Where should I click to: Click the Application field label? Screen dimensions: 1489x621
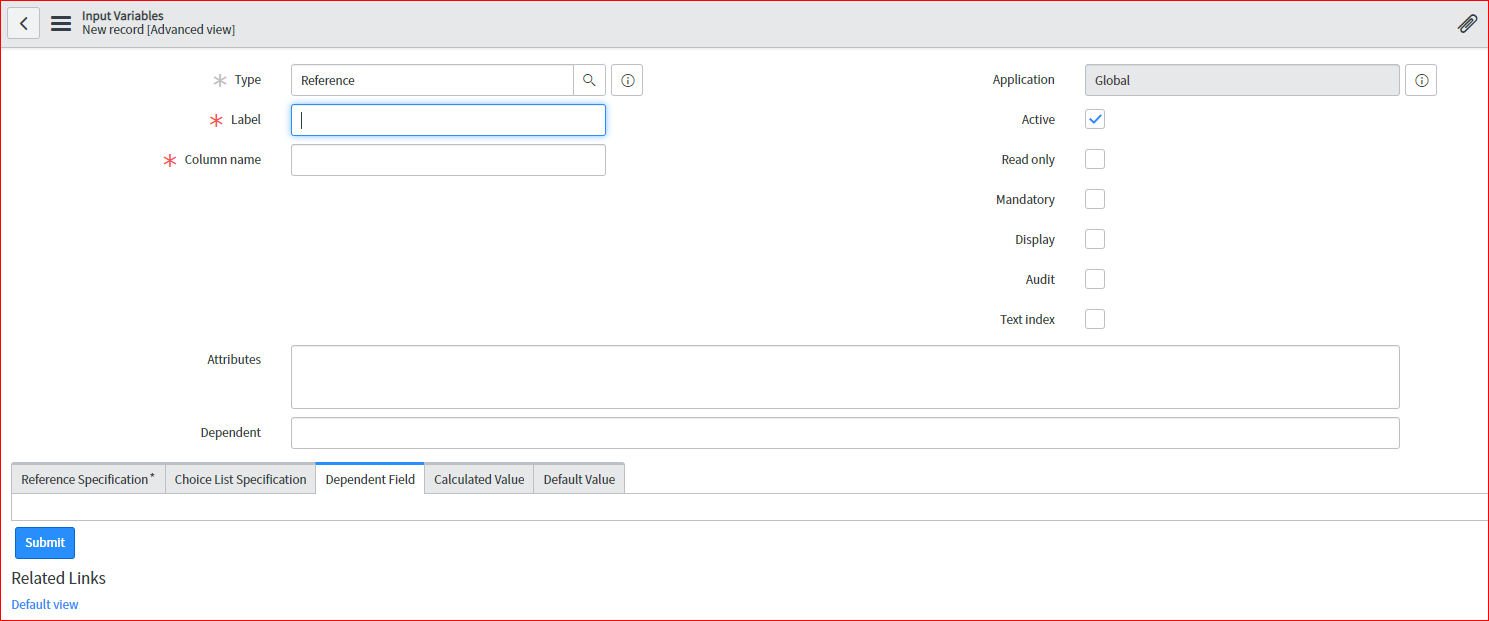[x=1023, y=79]
